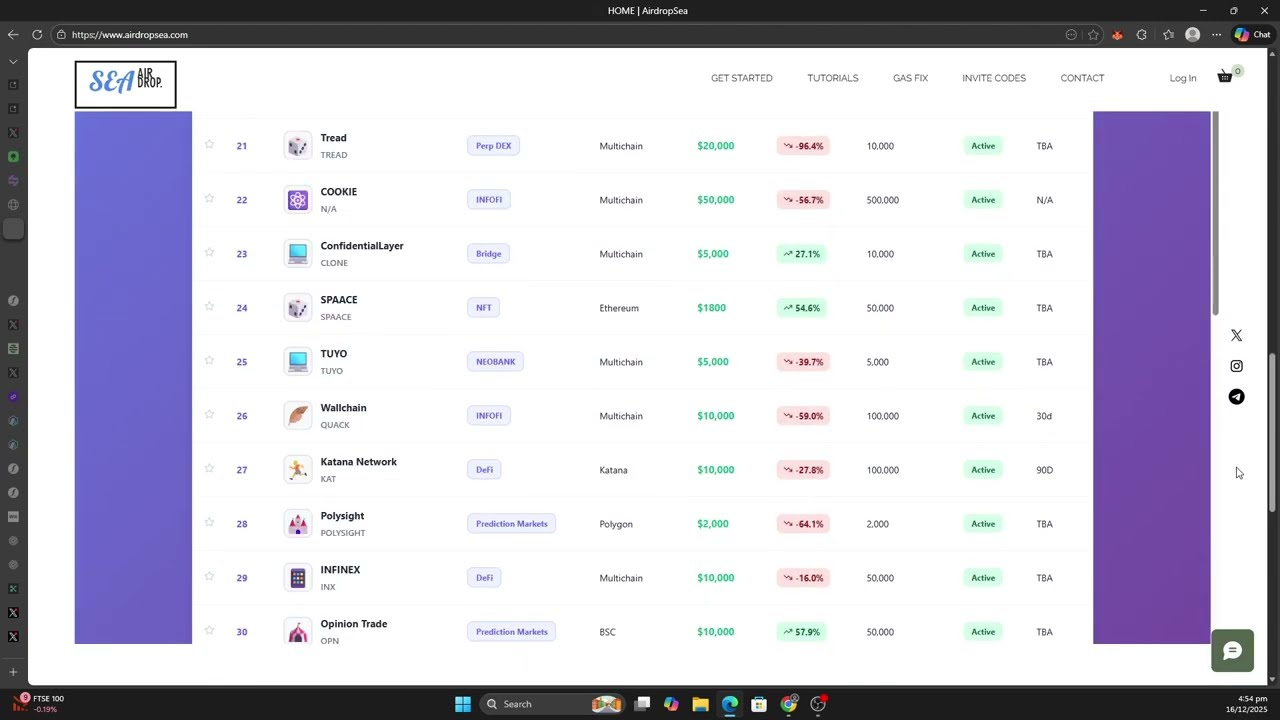Open the GAS FIX page
1280x720 pixels.
(x=910, y=78)
